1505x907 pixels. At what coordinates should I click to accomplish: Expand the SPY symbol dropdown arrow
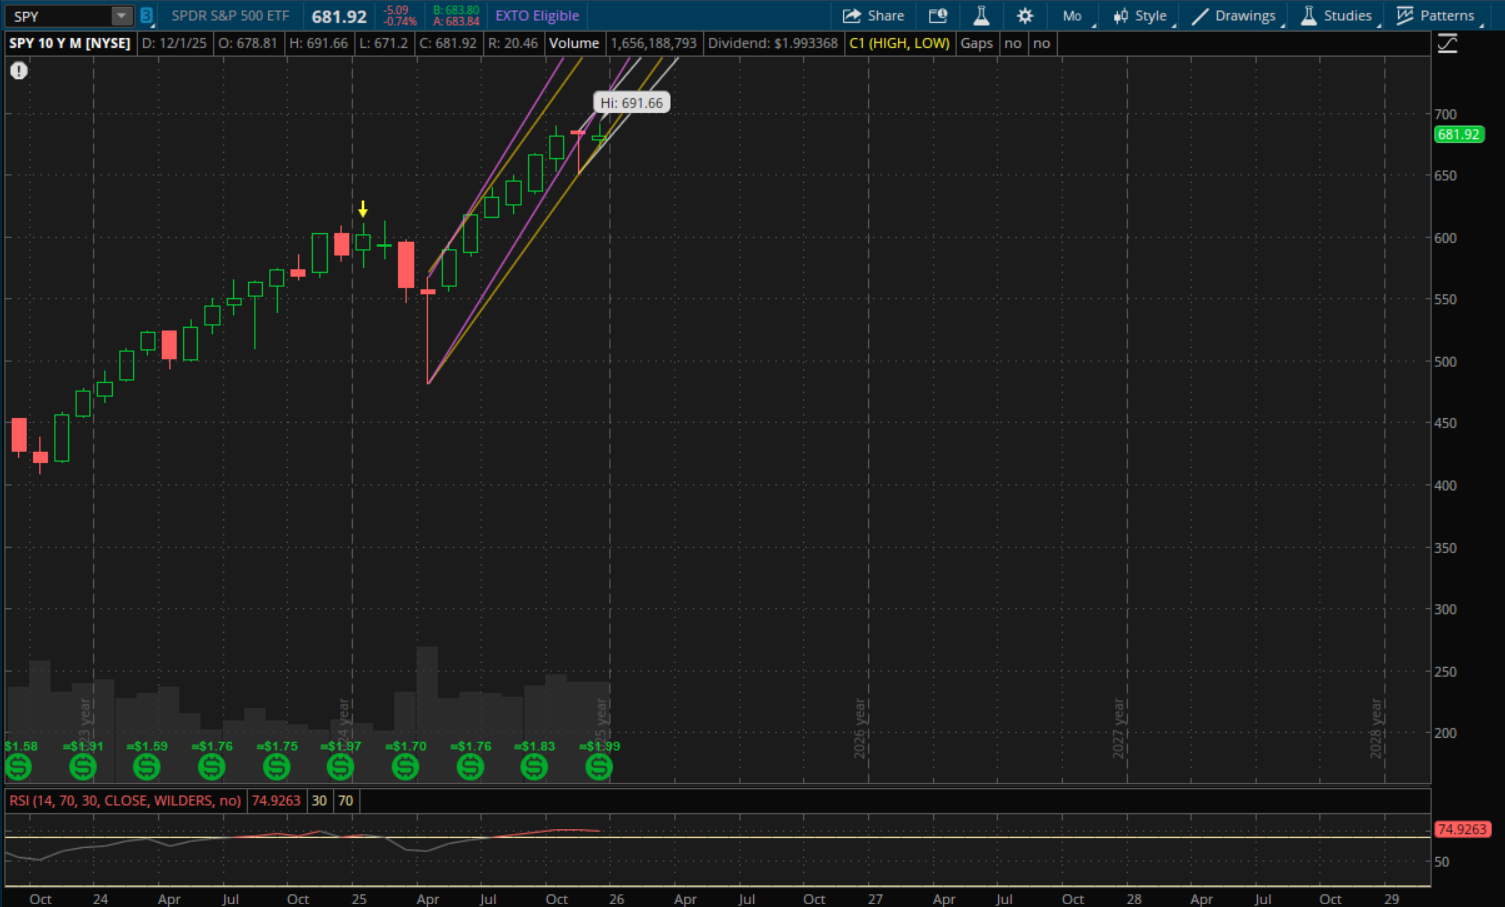pyautogui.click(x=121, y=16)
